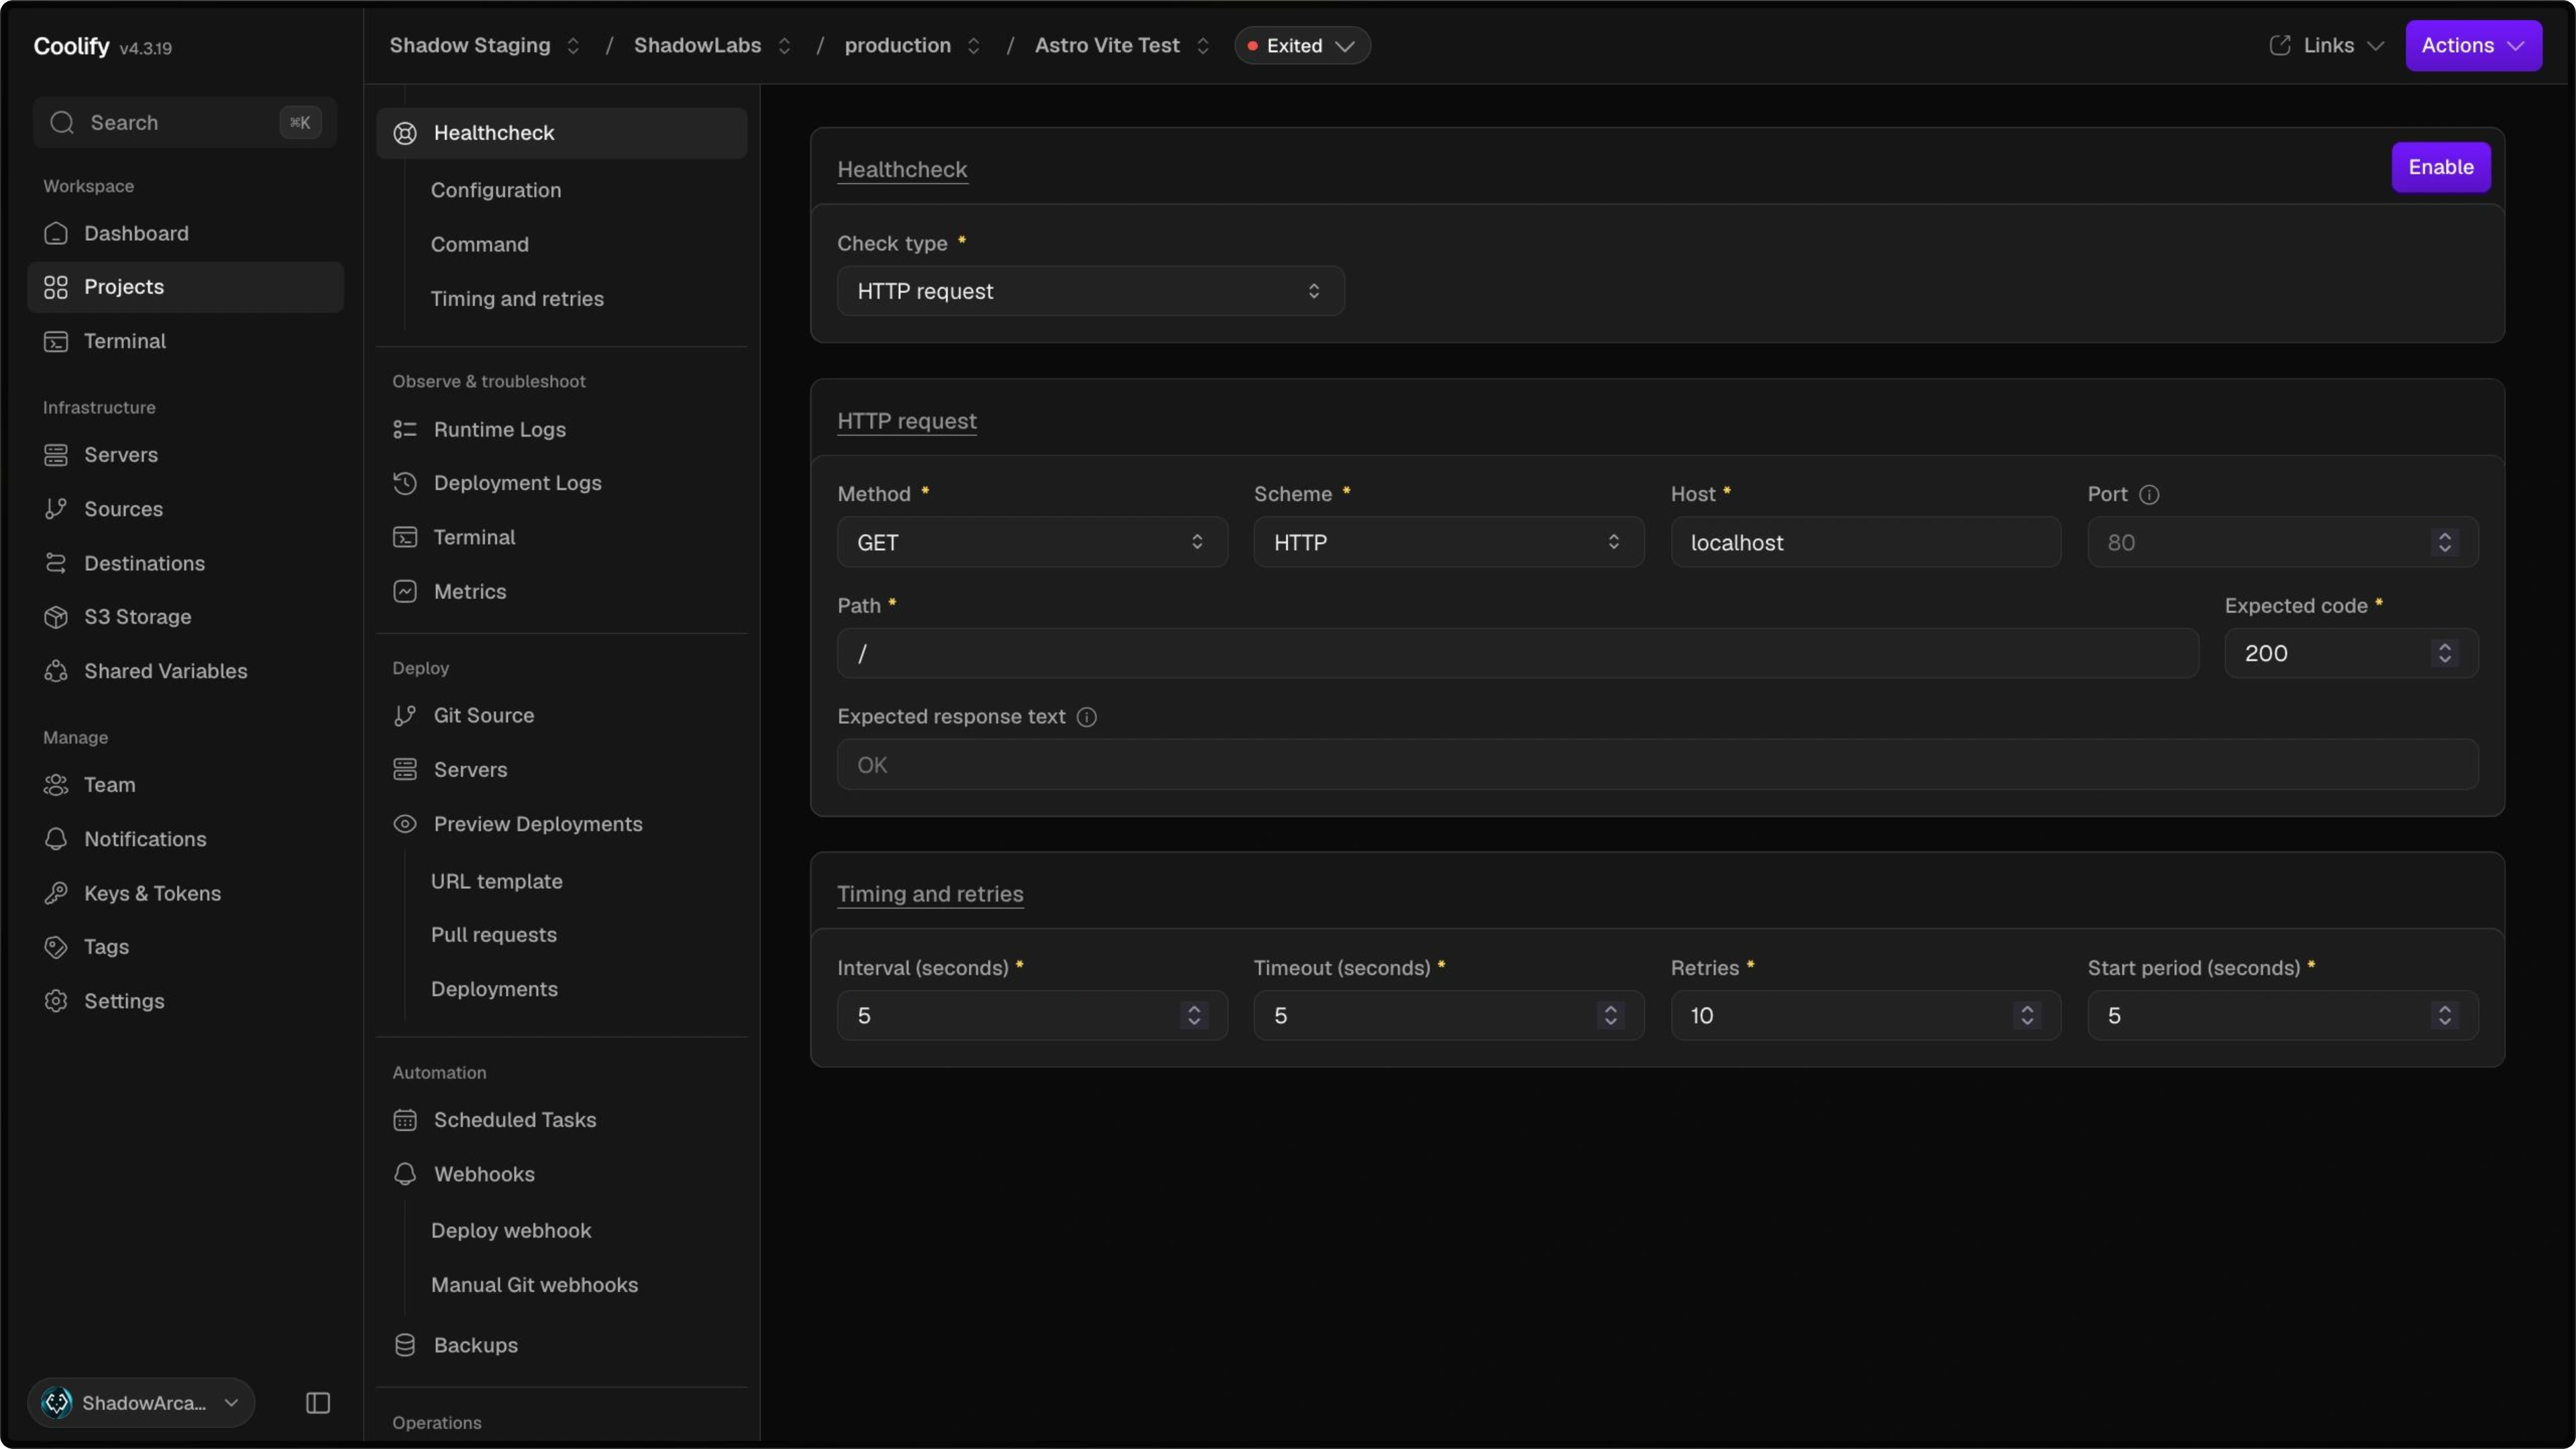This screenshot has height=1449, width=2576.
Task: Click the Timing and retries section heading
Action: [930, 894]
